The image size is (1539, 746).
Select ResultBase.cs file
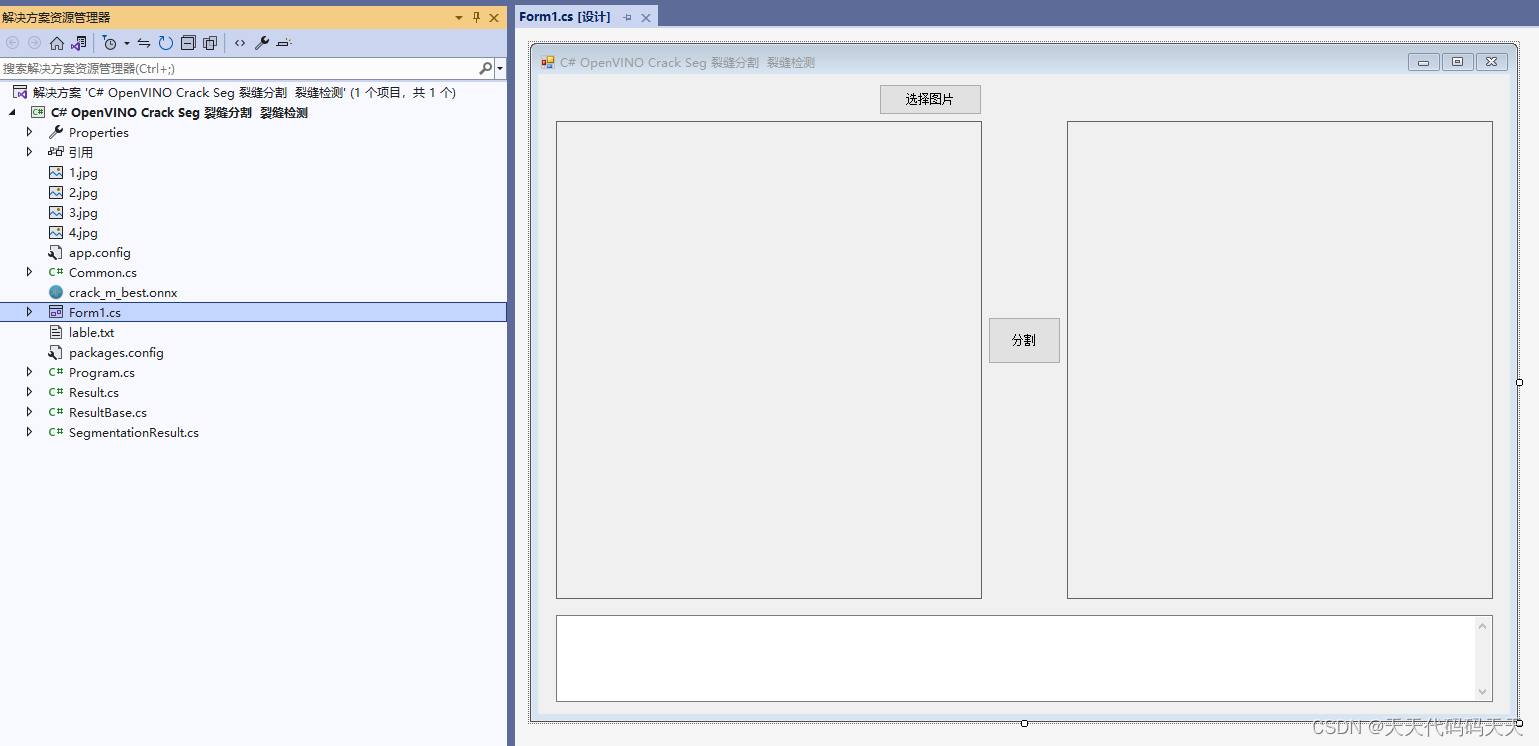107,412
